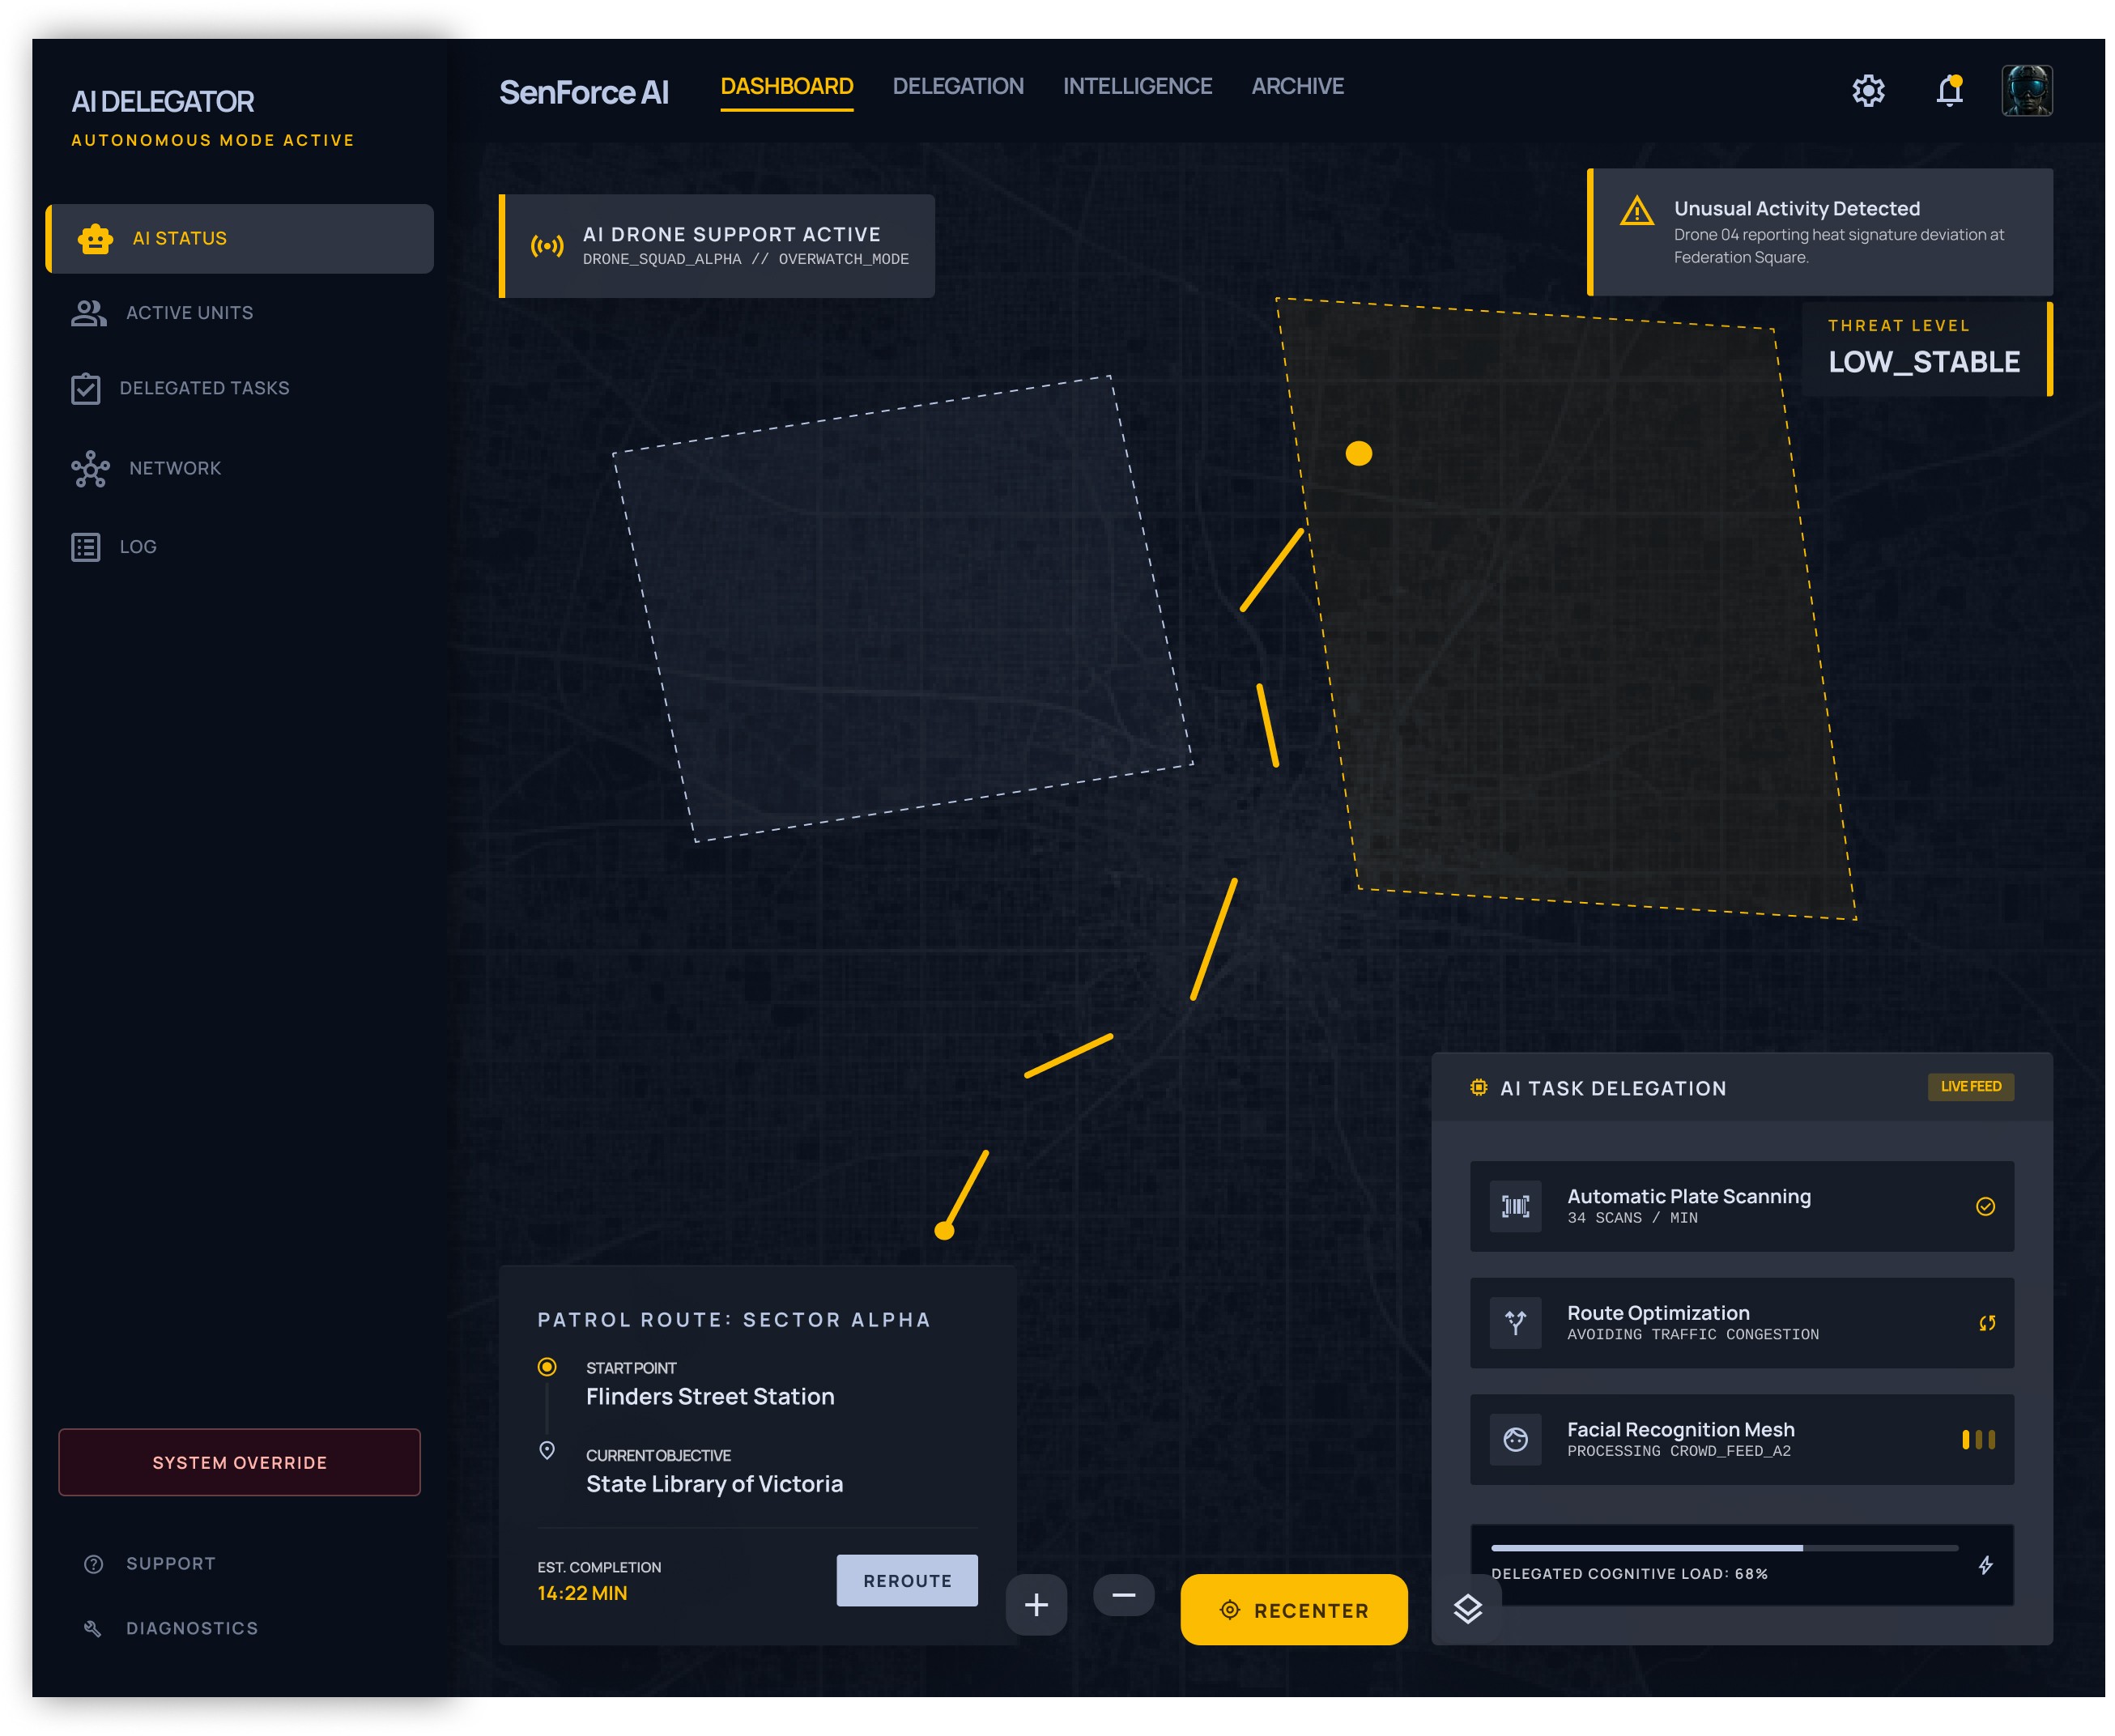Screen dimensions: 2115x1736
Task: Go to the Archive tab
Action: (x=1297, y=87)
